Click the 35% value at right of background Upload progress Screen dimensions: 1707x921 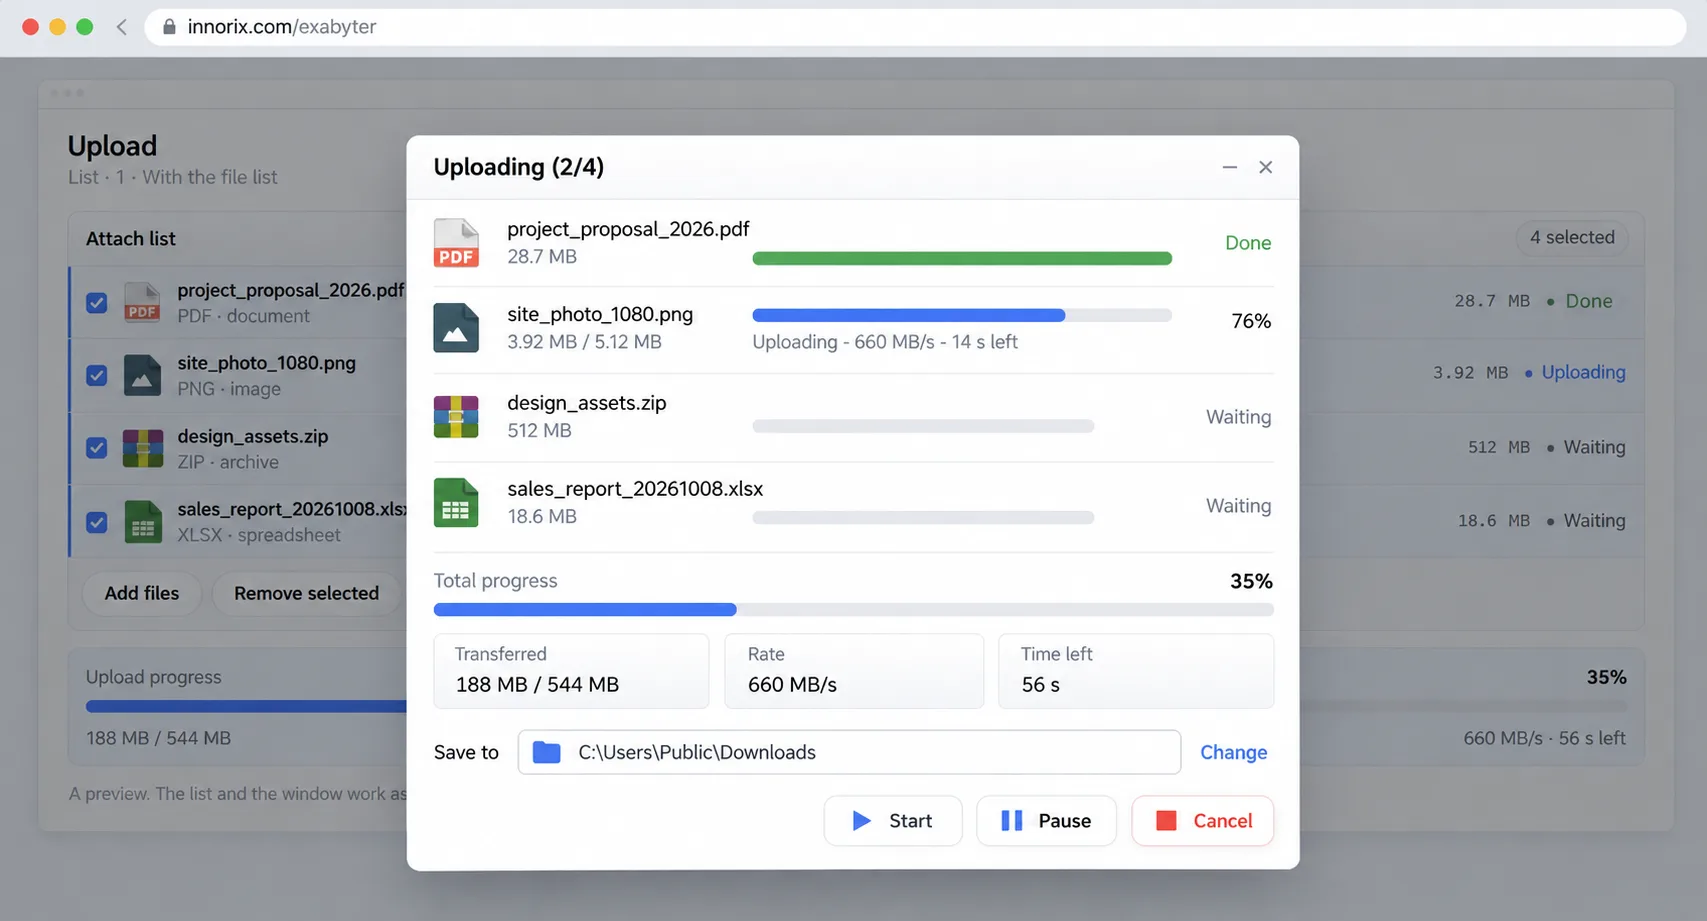point(1606,677)
